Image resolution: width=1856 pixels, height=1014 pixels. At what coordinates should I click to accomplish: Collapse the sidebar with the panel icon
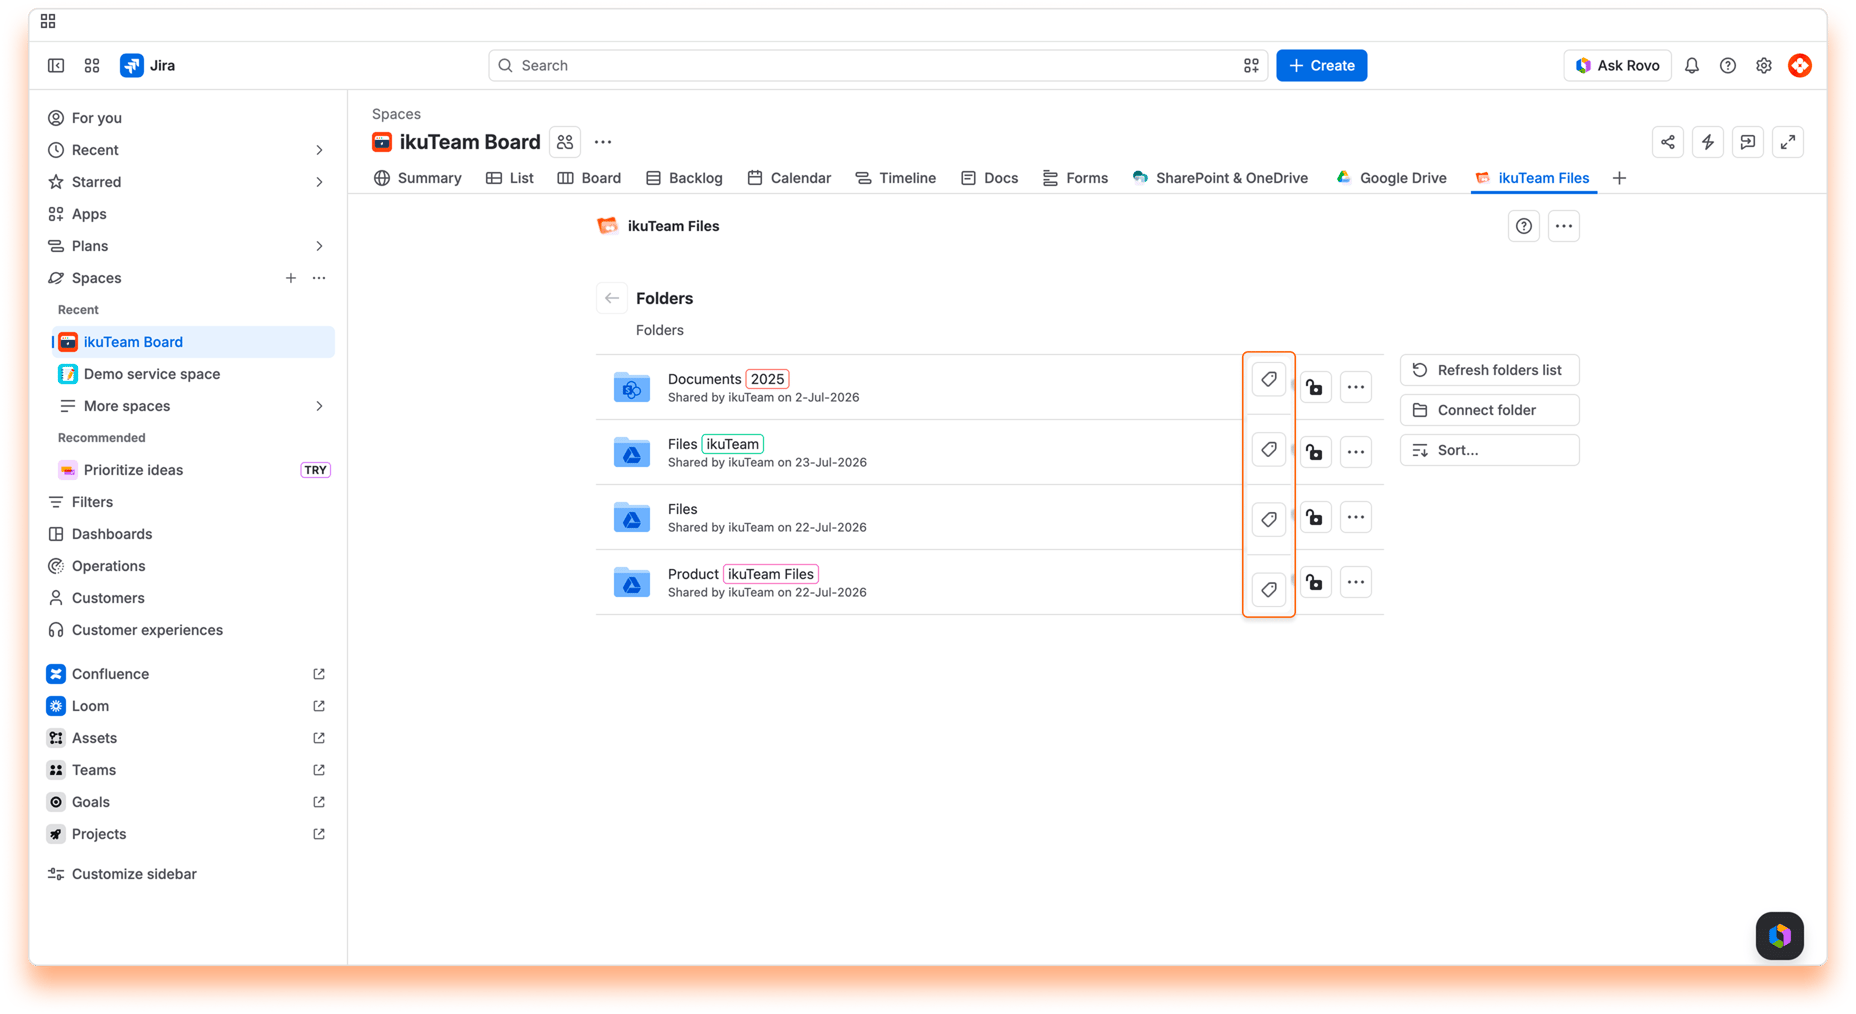[56, 66]
